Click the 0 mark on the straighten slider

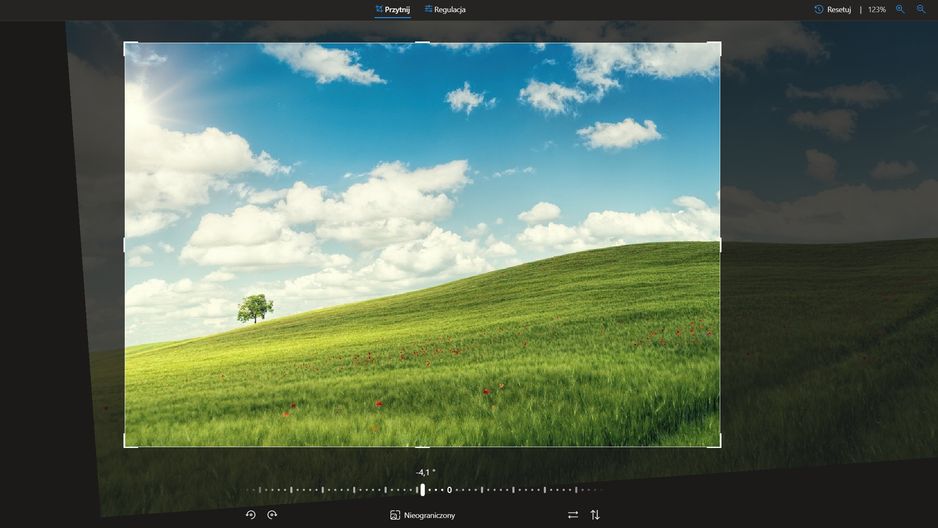449,490
